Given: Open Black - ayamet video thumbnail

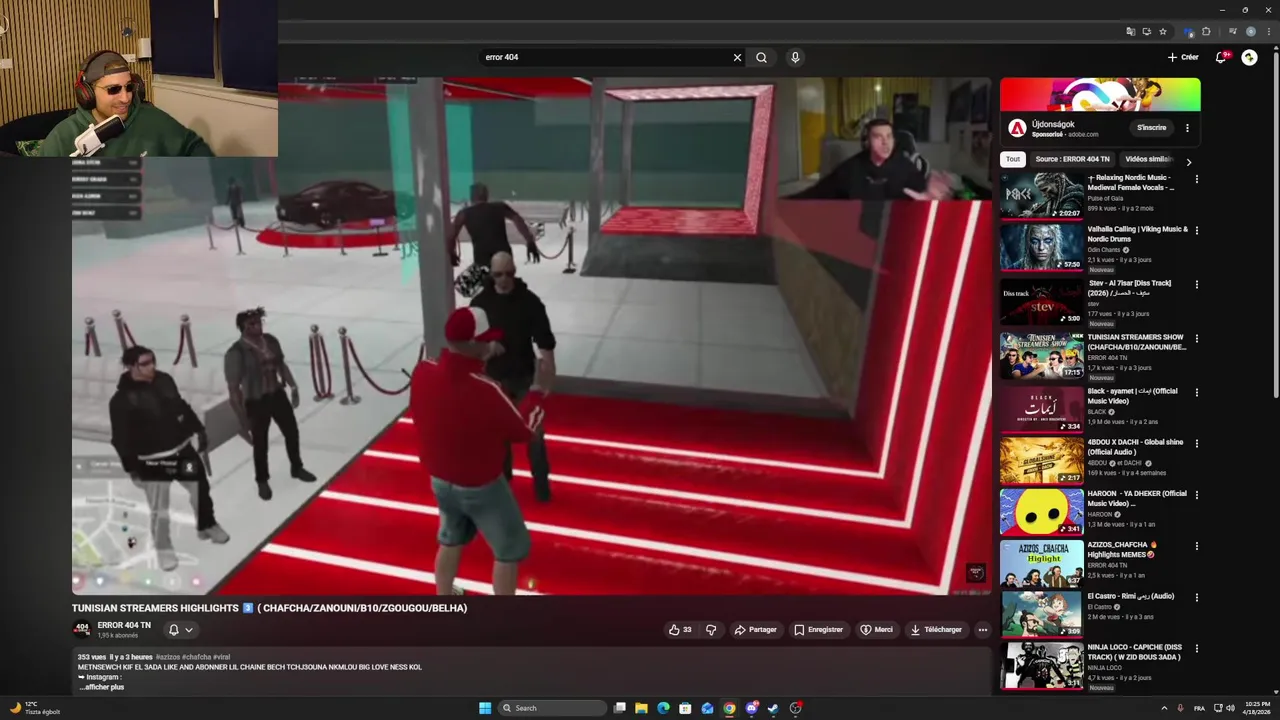Looking at the screenshot, I should (x=1042, y=408).
